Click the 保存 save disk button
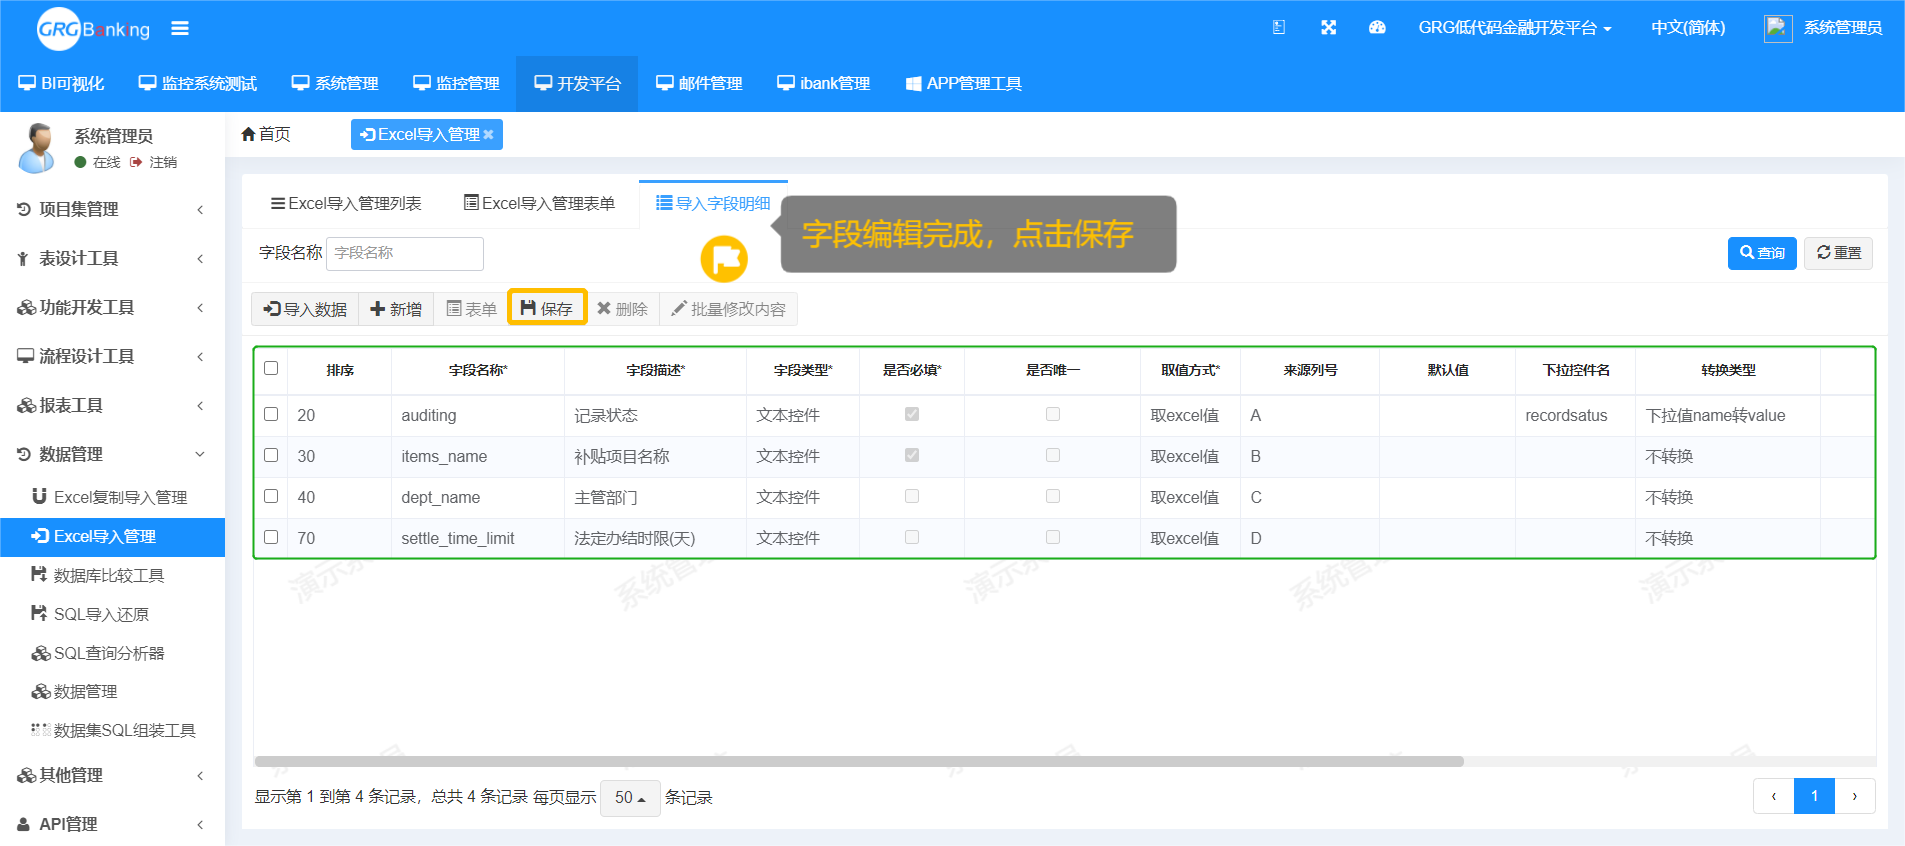Screen dimensions: 1905x846 pyautogui.click(x=547, y=309)
